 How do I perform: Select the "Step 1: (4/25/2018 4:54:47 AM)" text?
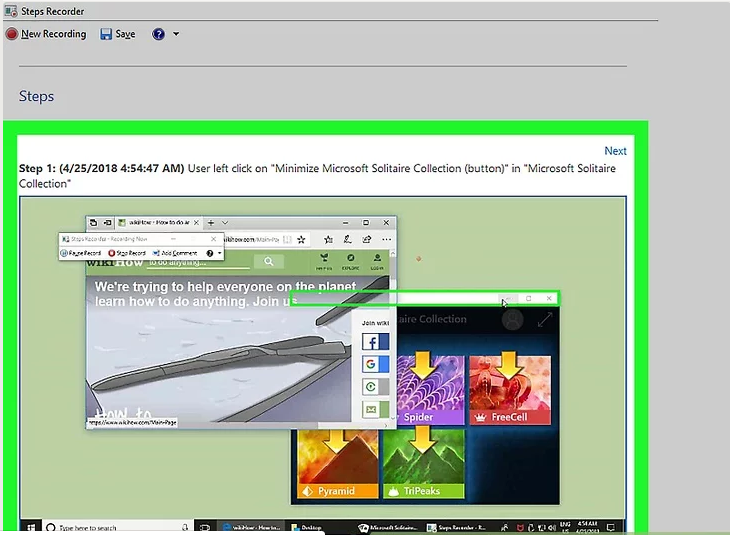[x=101, y=169]
